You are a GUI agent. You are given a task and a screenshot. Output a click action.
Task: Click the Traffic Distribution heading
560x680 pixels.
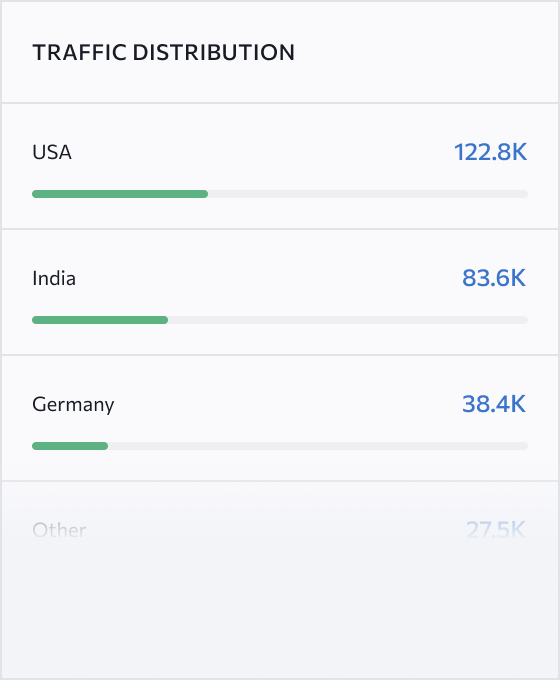[x=164, y=52]
